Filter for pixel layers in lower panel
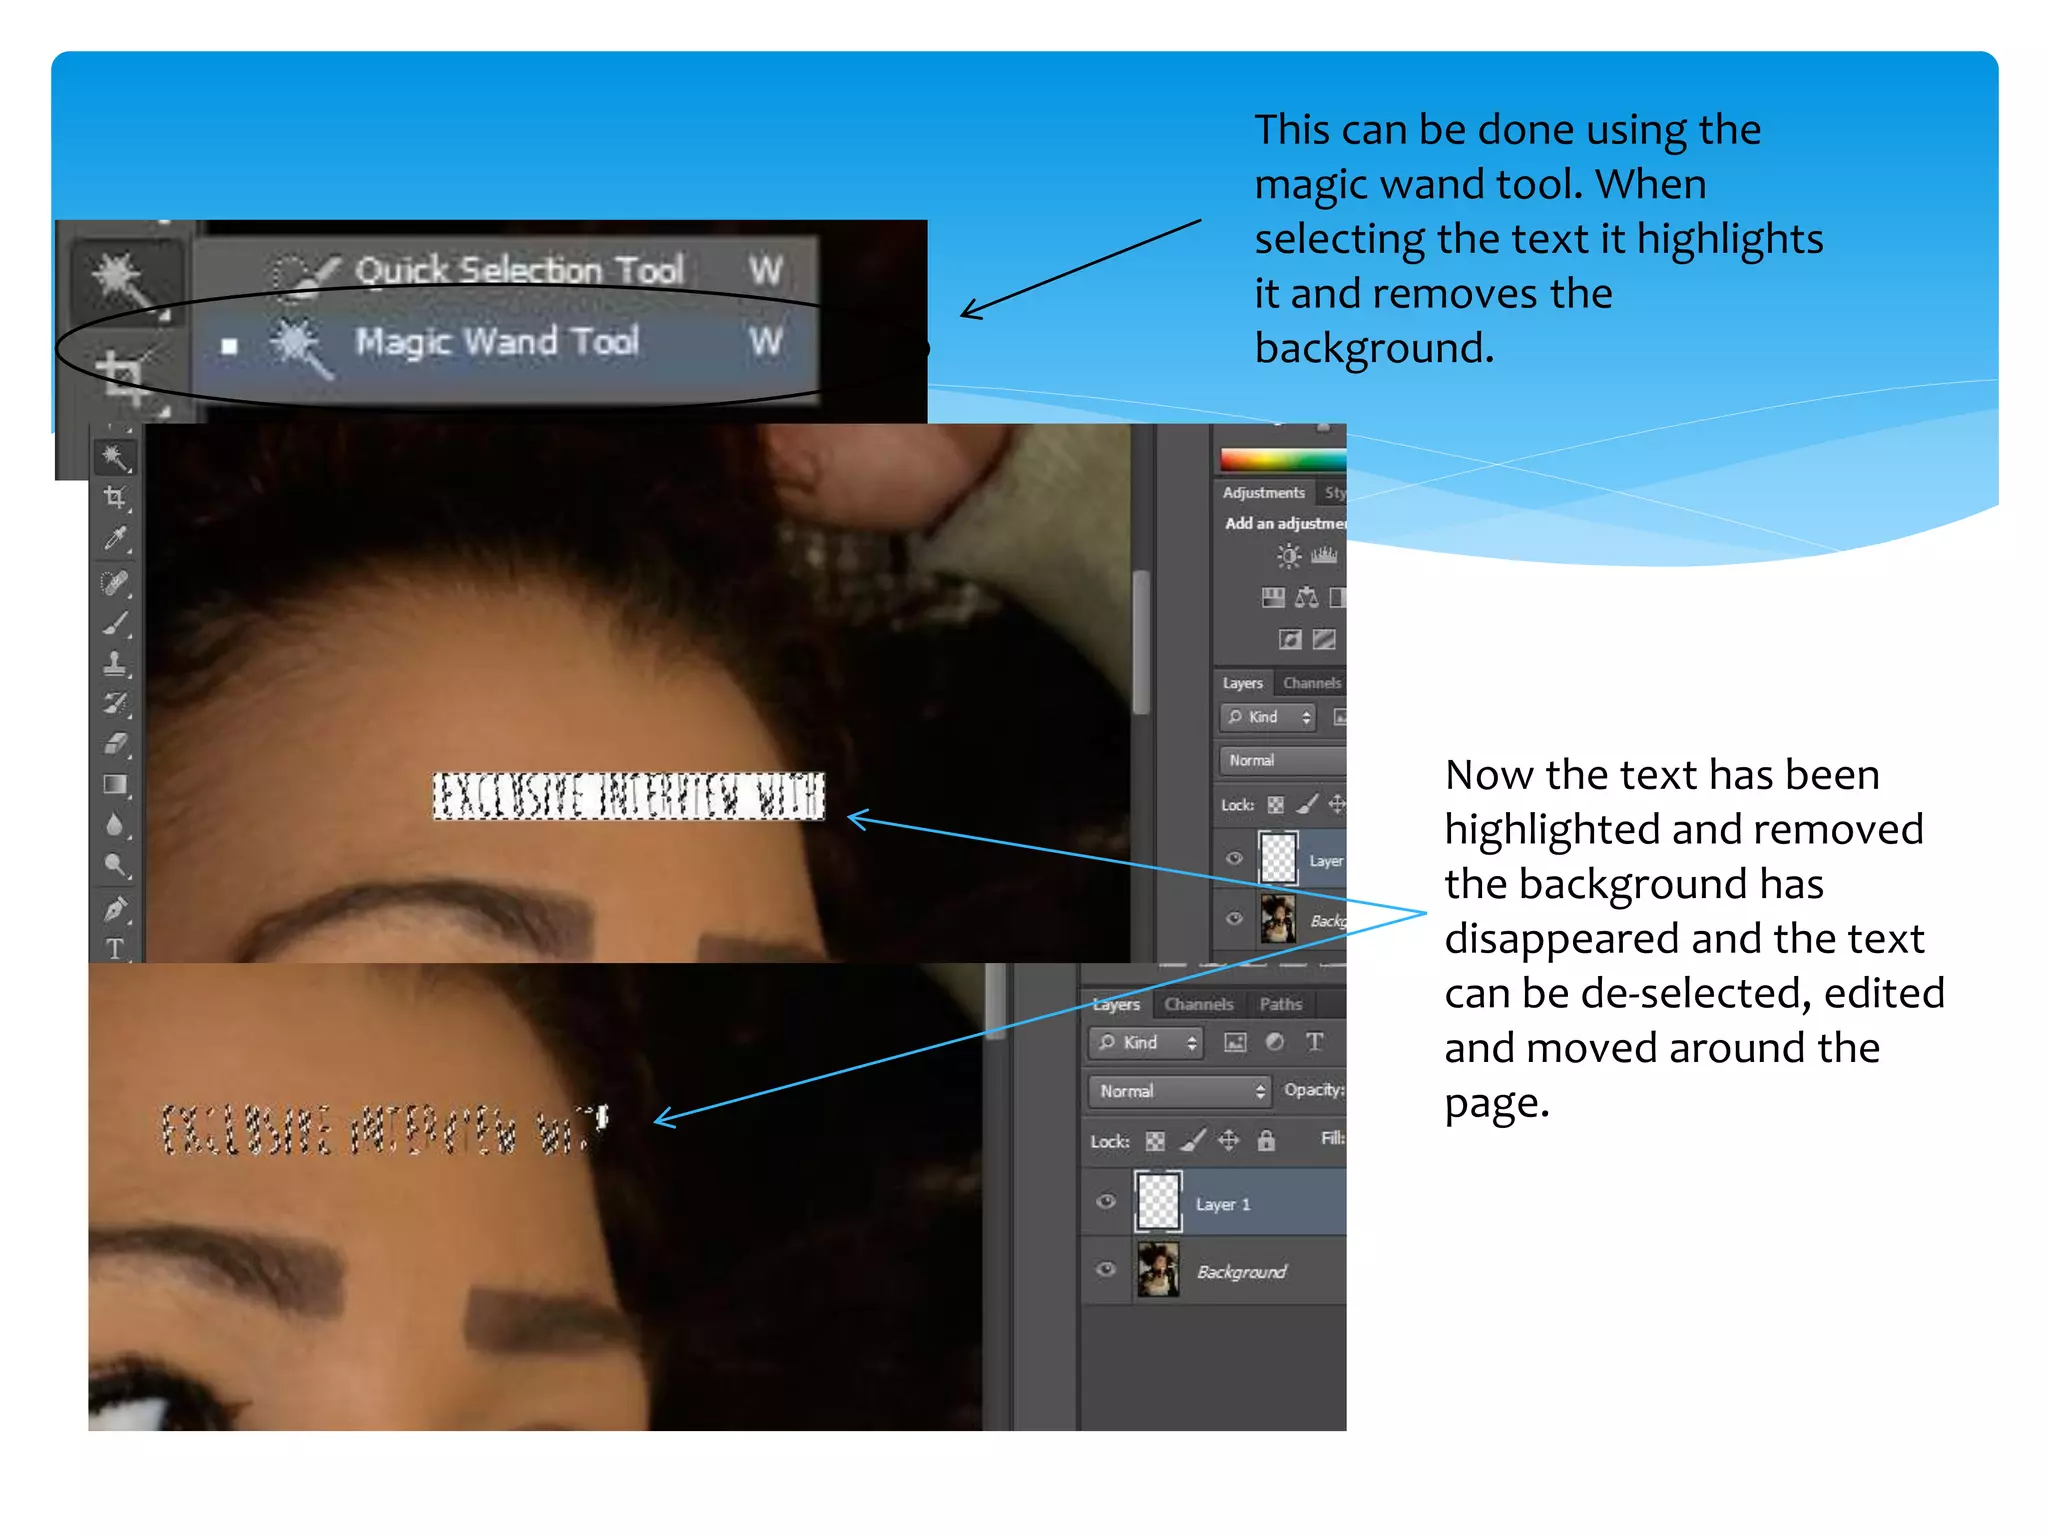 click(1235, 1043)
